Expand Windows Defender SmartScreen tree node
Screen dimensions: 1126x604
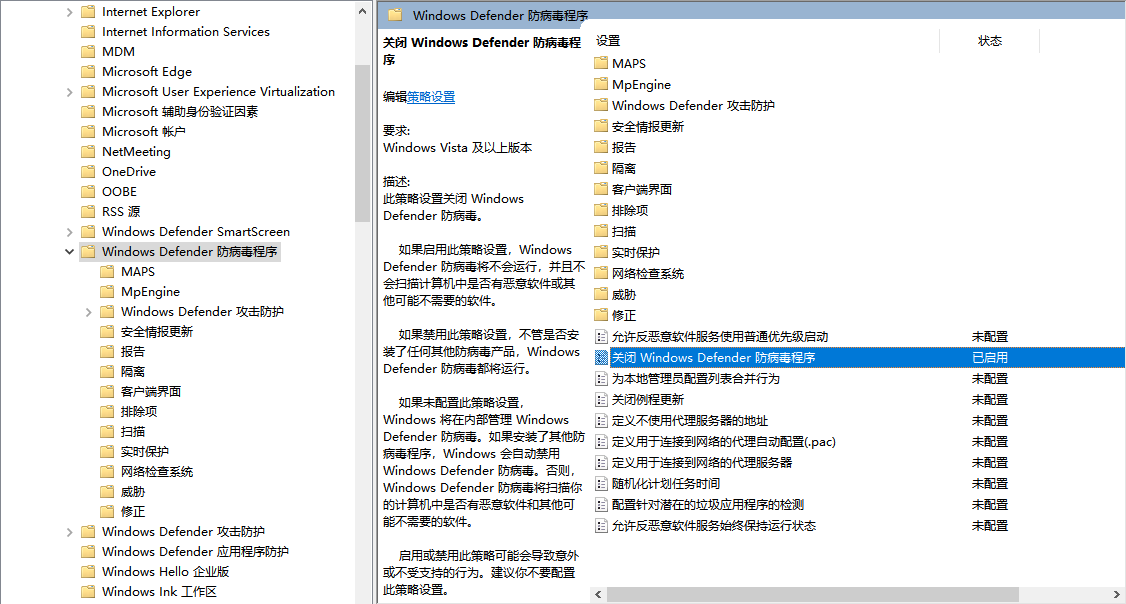[x=69, y=232]
